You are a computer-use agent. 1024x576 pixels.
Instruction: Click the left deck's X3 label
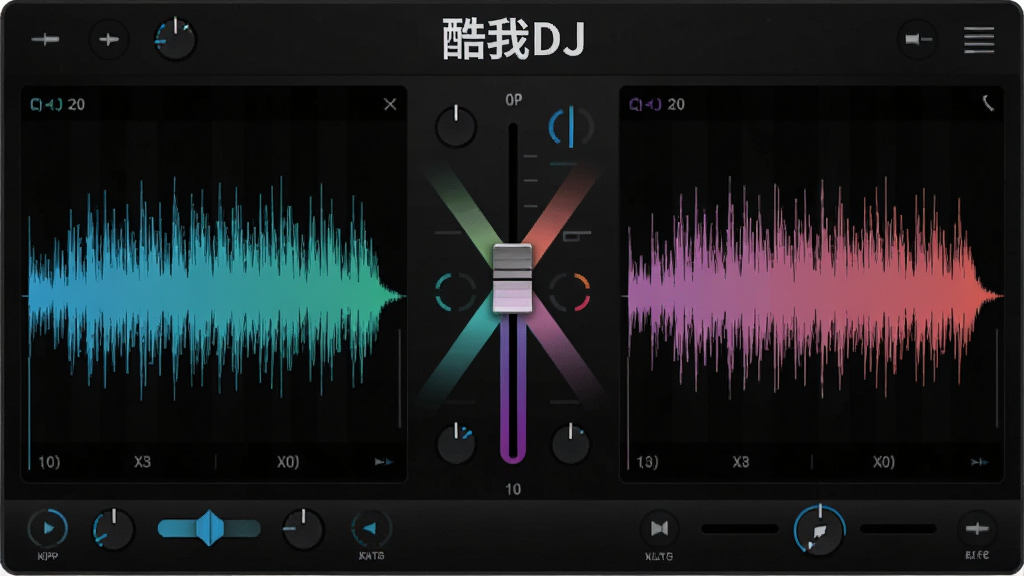click(142, 462)
